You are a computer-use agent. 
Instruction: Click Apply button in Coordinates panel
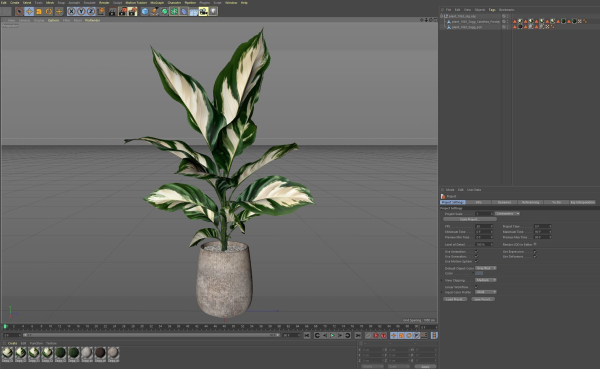click(426, 366)
